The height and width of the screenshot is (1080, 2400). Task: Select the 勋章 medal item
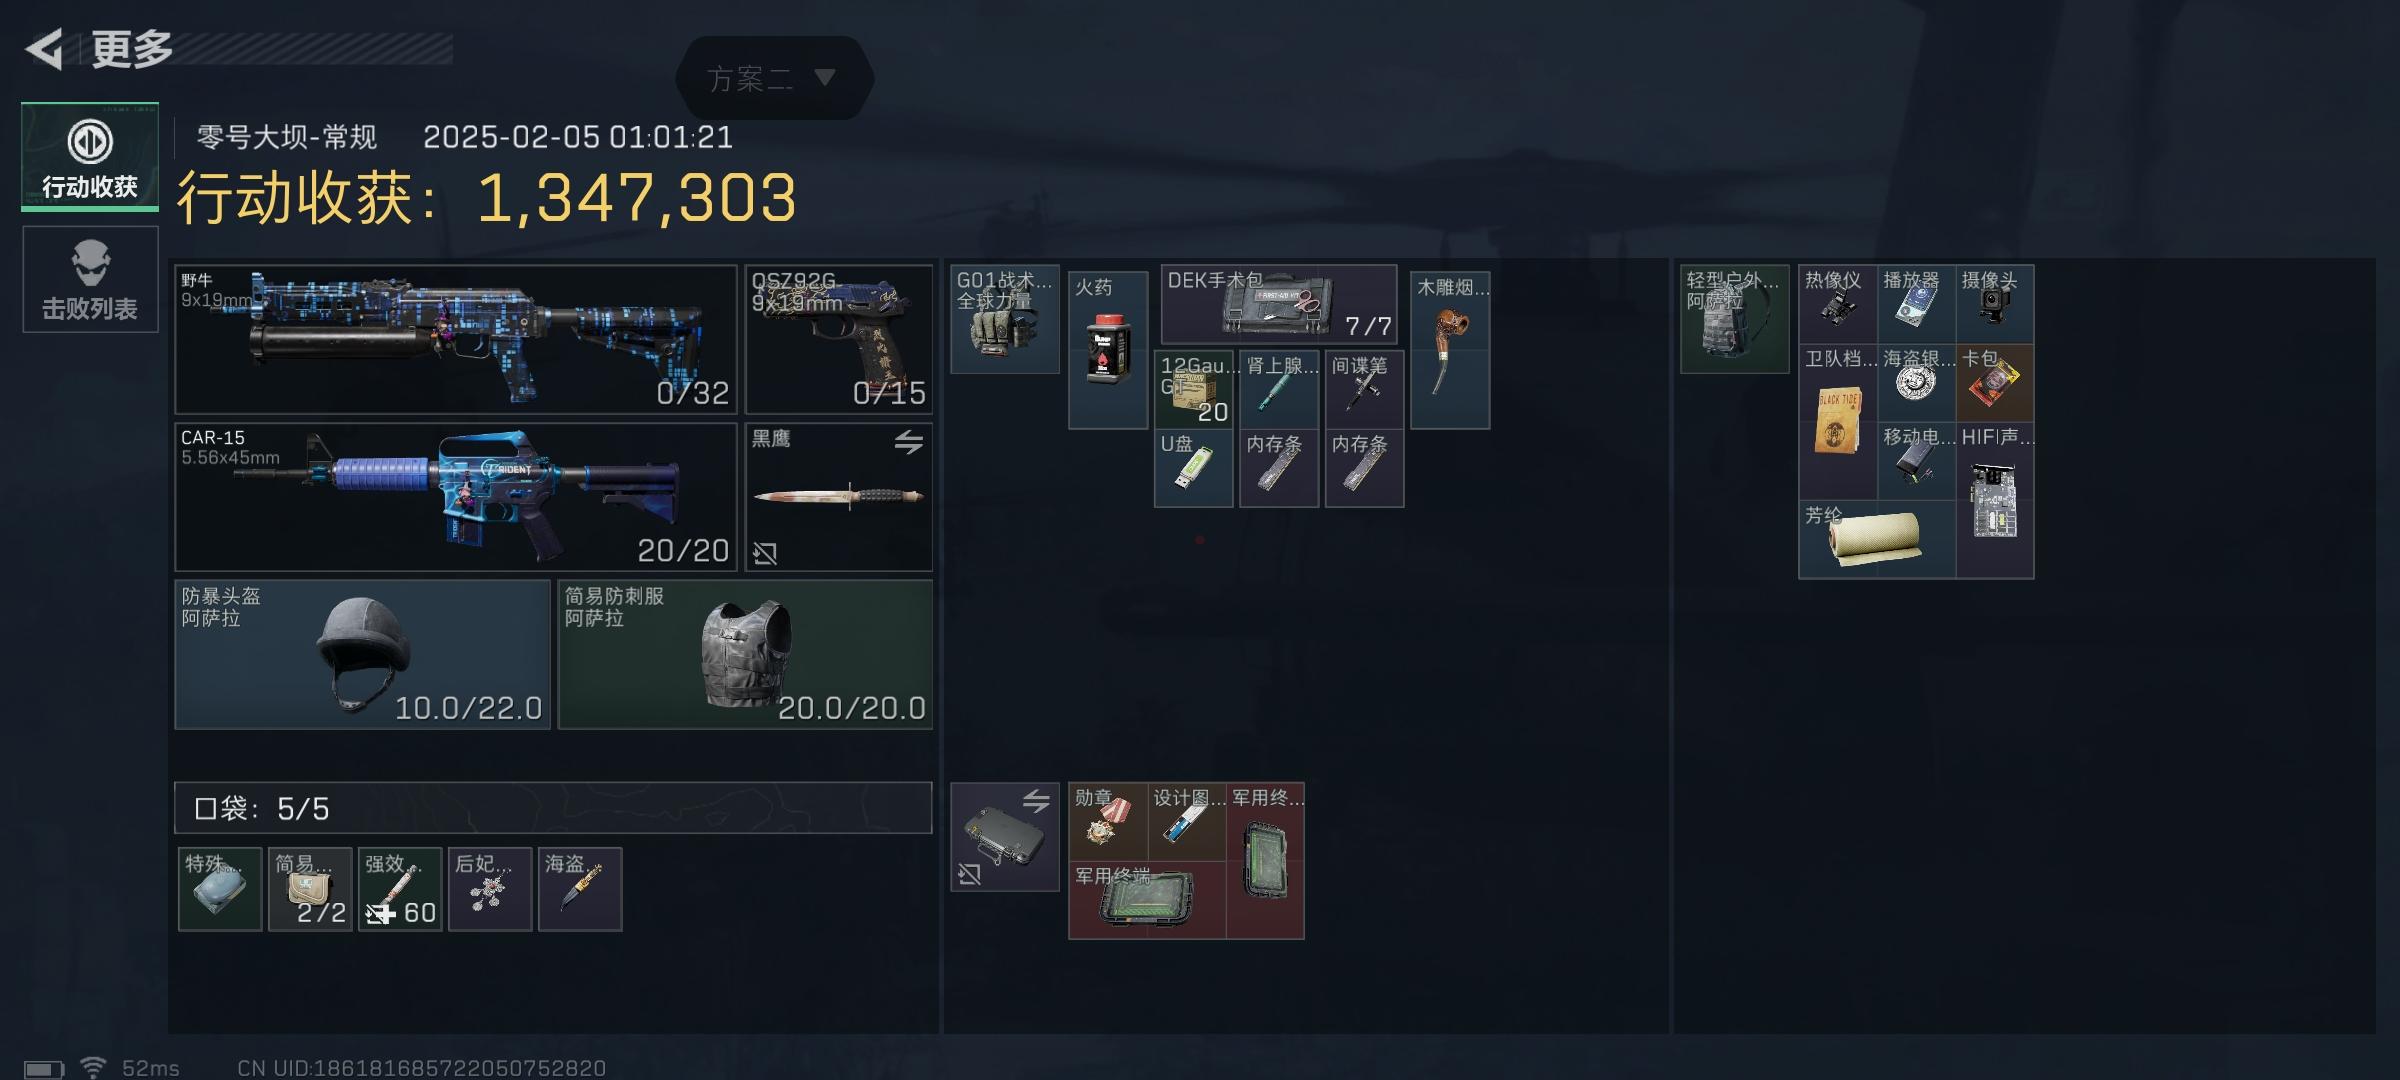[x=1108, y=822]
